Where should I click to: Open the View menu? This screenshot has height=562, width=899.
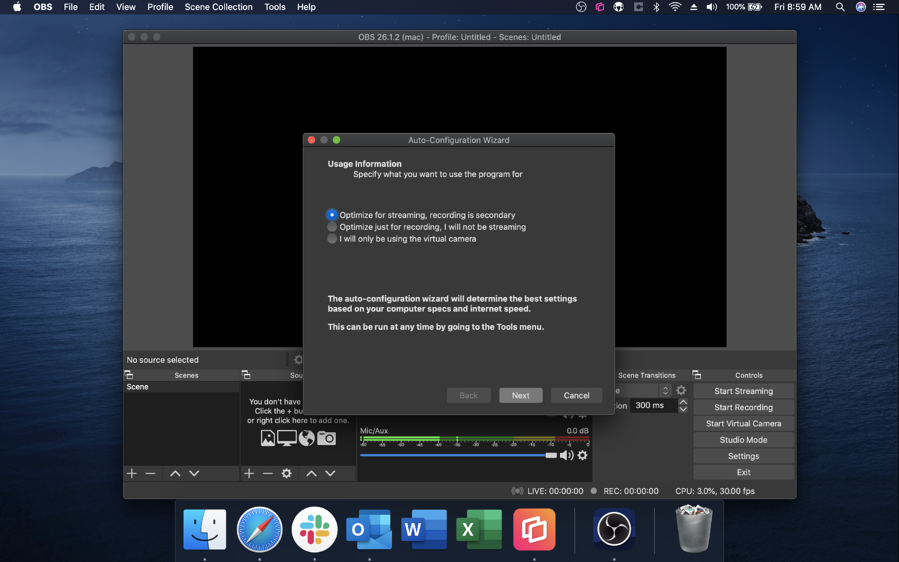126,7
